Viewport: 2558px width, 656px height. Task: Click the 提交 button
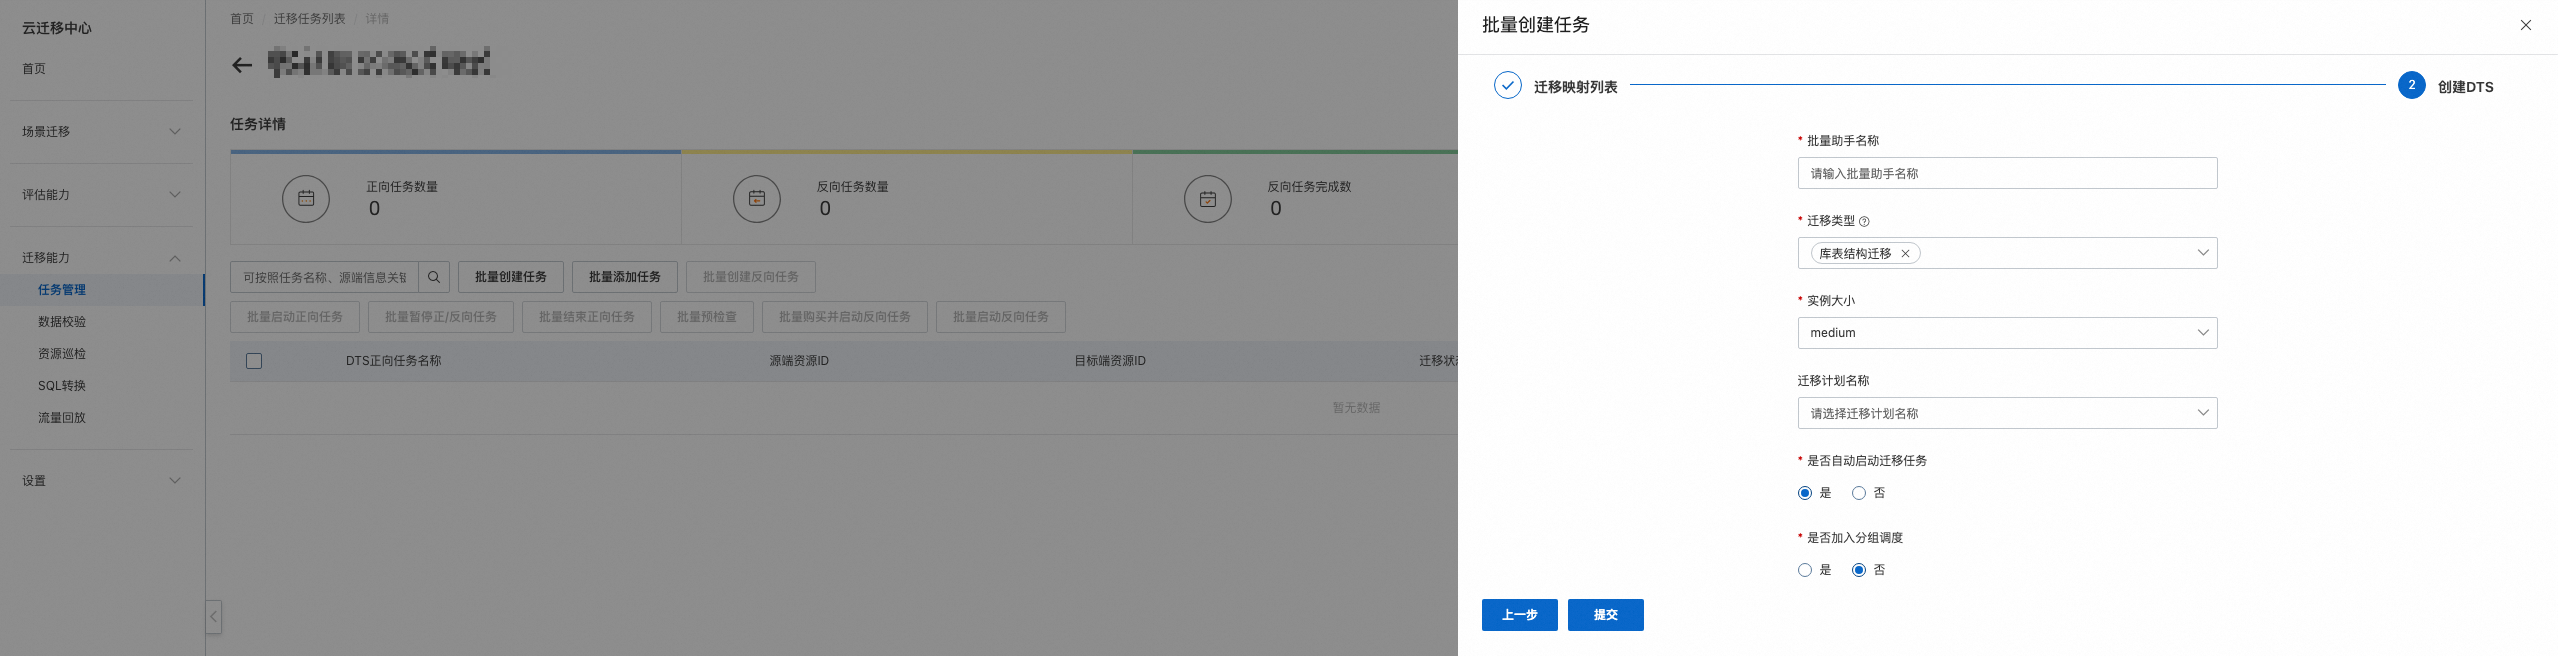click(1605, 615)
